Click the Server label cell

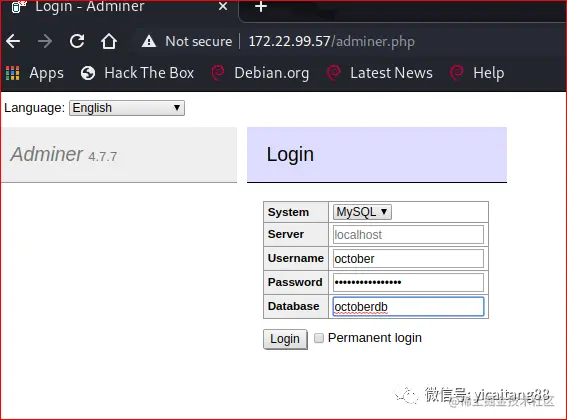pyautogui.click(x=296, y=234)
